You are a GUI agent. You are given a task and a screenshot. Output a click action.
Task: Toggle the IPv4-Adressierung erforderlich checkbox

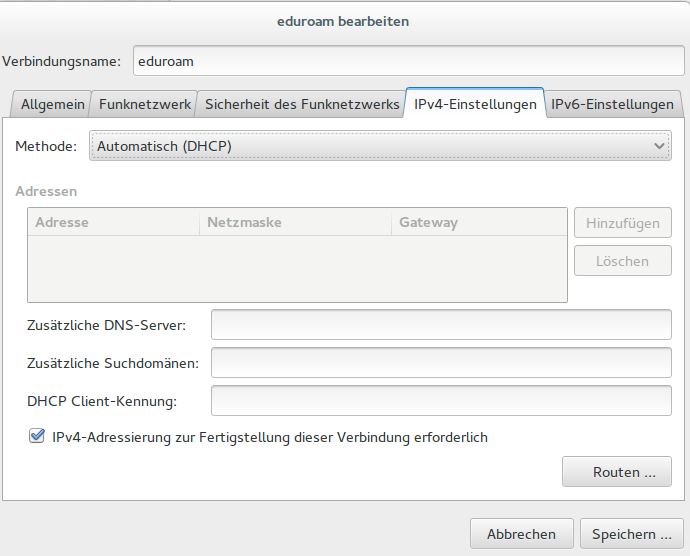click(37, 436)
